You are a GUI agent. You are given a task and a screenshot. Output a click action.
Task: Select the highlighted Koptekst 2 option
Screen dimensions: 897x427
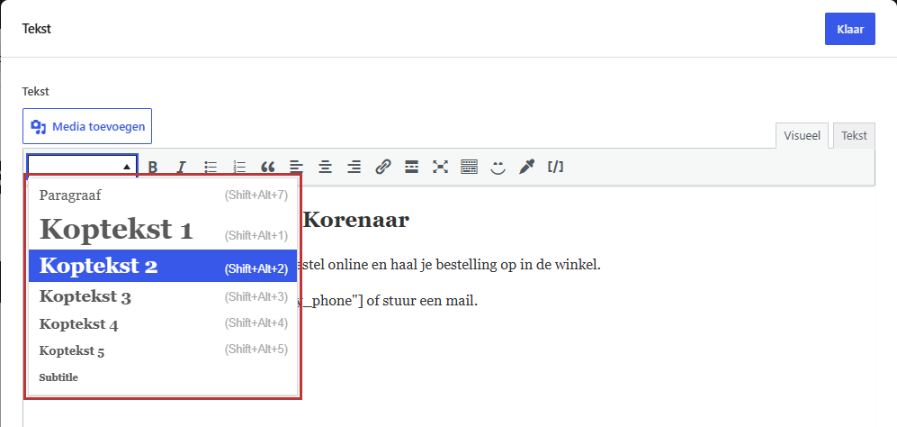(x=163, y=266)
